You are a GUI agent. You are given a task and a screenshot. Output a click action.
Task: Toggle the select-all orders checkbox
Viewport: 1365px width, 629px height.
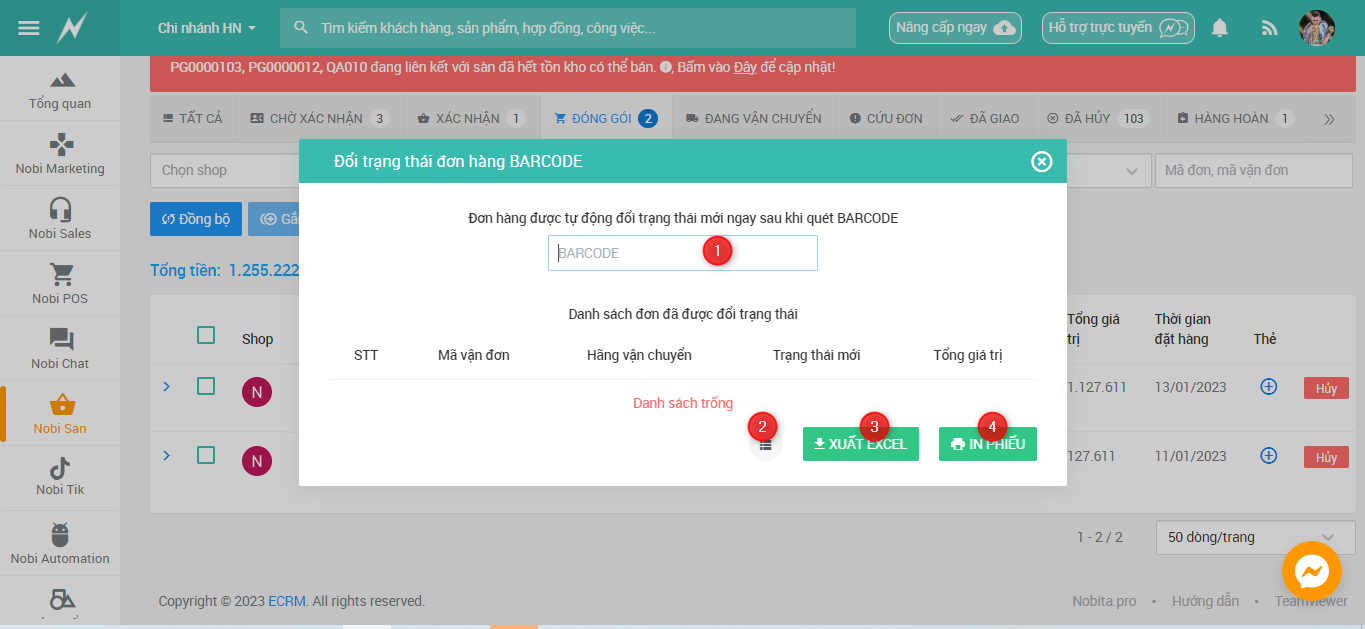click(x=206, y=336)
